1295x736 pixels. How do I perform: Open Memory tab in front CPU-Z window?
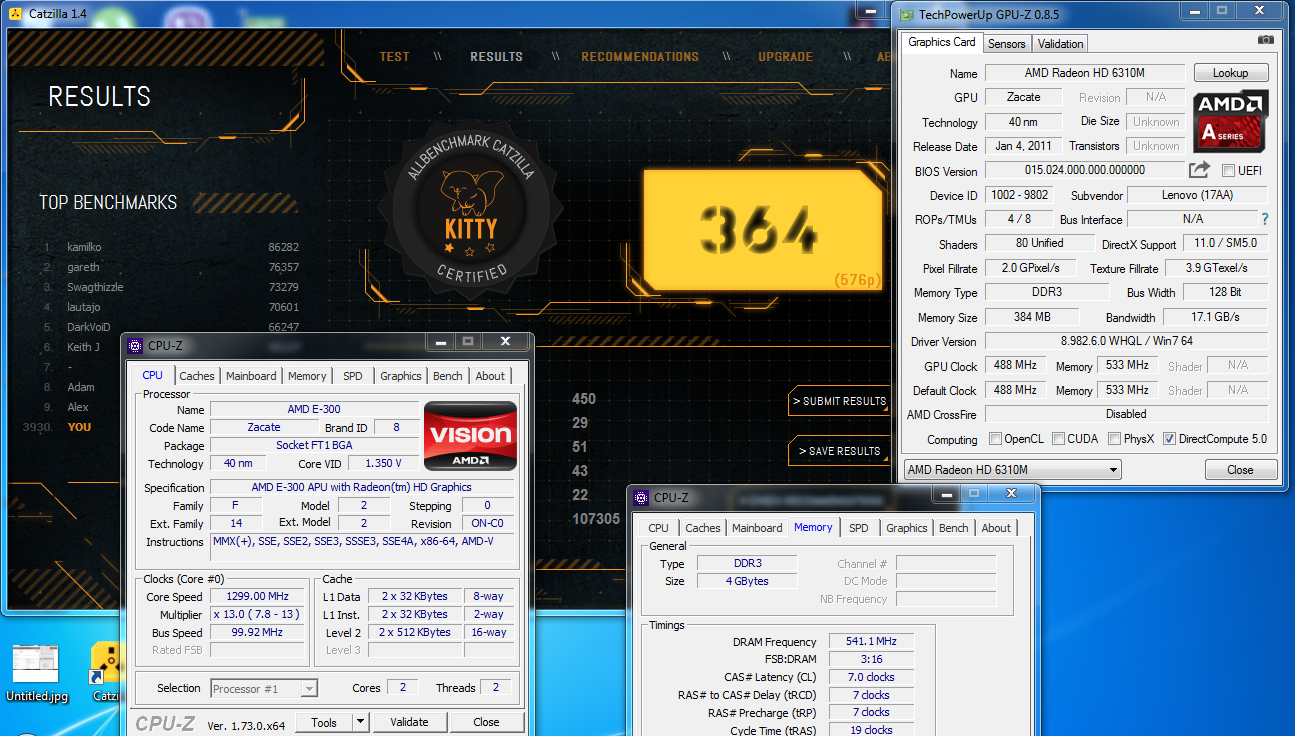click(x=307, y=376)
